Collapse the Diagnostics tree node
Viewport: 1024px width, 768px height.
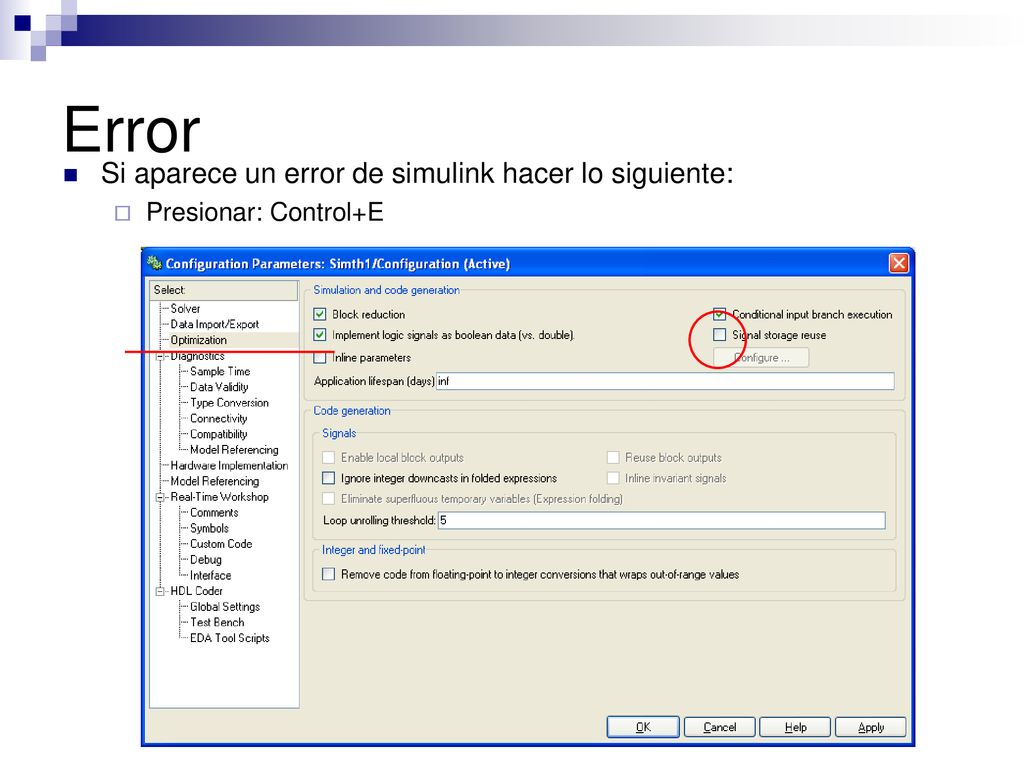coord(160,357)
